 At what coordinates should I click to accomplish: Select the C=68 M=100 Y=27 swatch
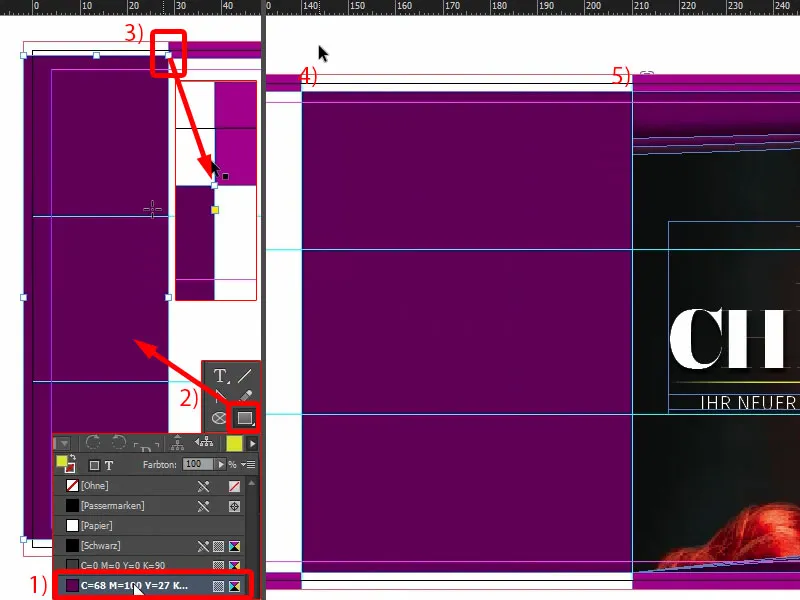pyautogui.click(x=153, y=586)
